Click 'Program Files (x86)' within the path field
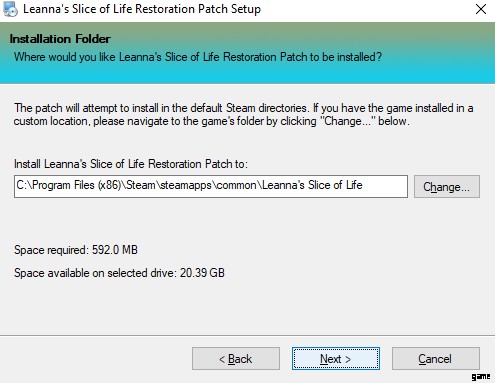 point(76,185)
